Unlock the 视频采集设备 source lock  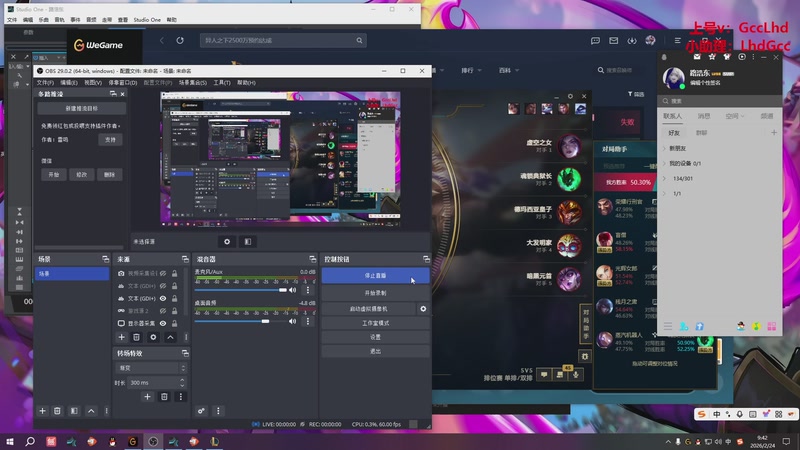pos(174,273)
